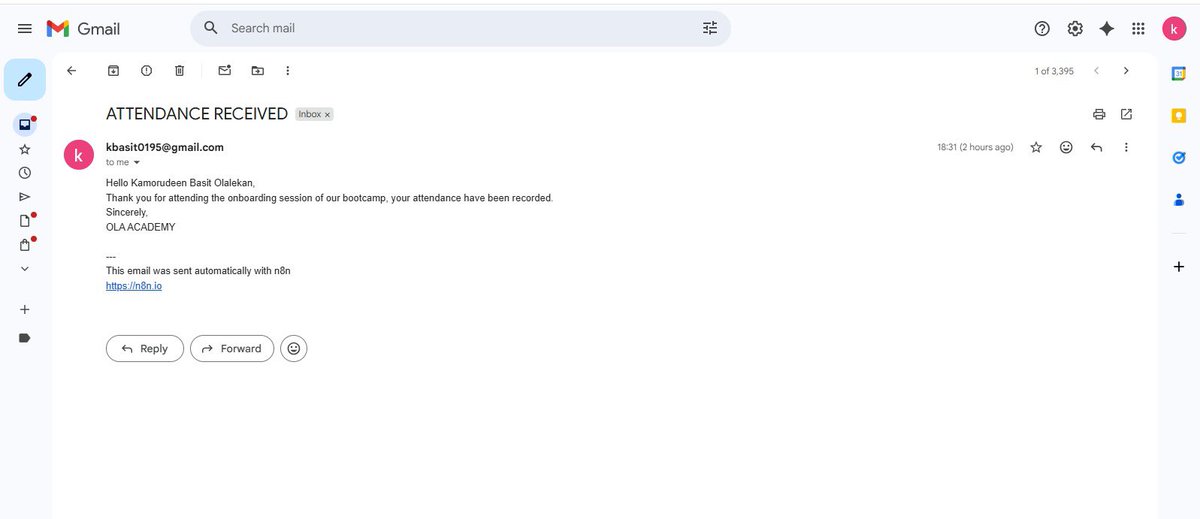The width and height of the screenshot is (1200, 519).
Task: Open Google Tasks side panel
Action: [x=1179, y=157]
